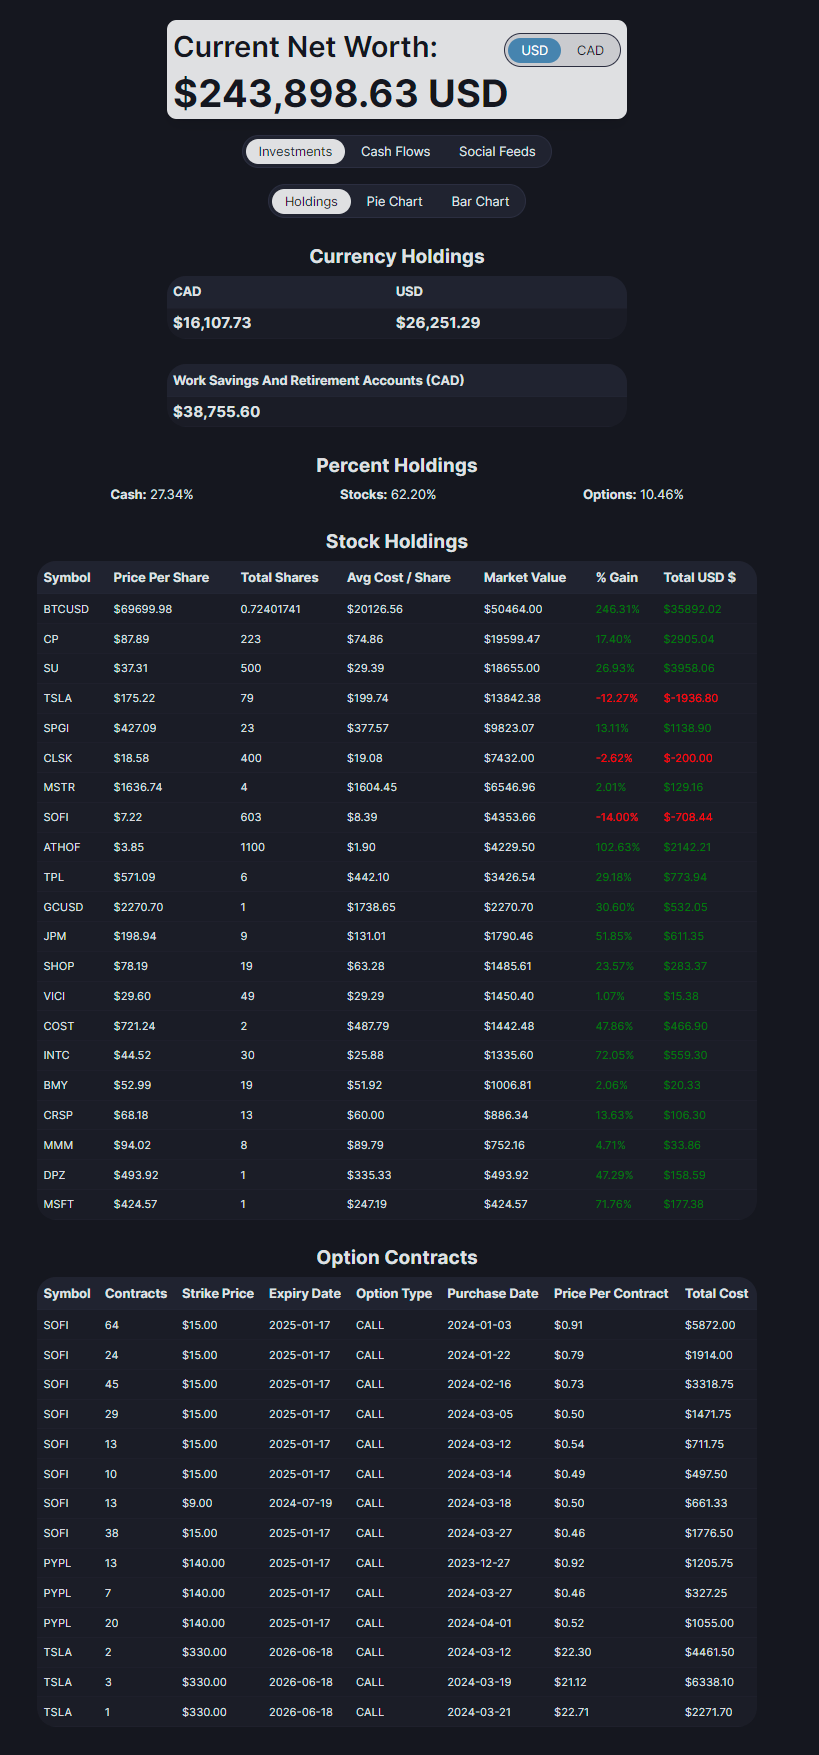Image resolution: width=819 pixels, height=1755 pixels.
Task: Switch to the Pie Chart view
Action: click(x=394, y=201)
